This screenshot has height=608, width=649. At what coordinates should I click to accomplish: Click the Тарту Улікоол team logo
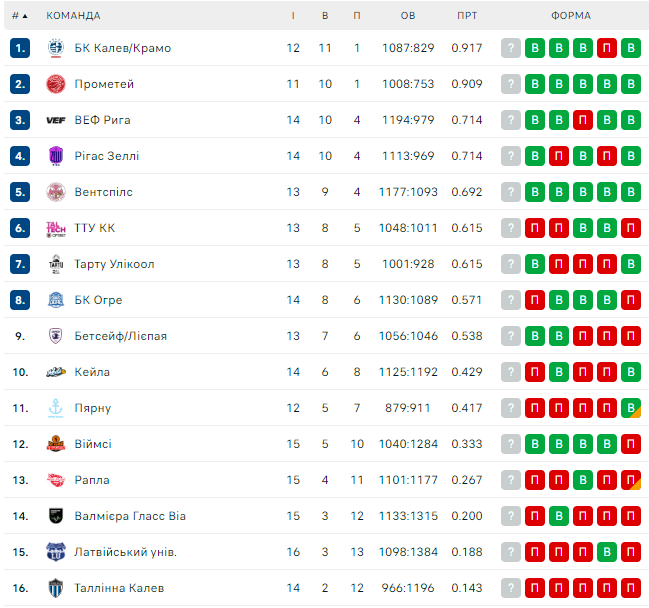56,264
